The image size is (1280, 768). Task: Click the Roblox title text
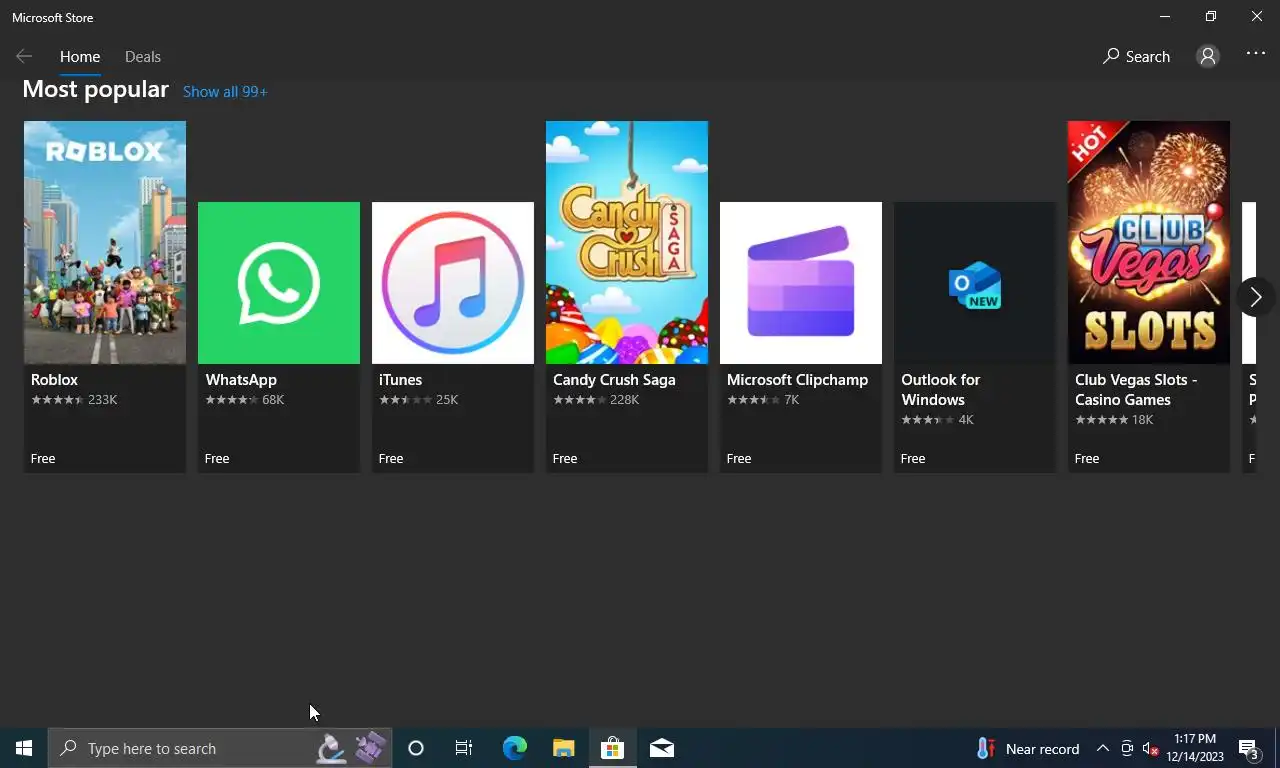pyautogui.click(x=54, y=380)
